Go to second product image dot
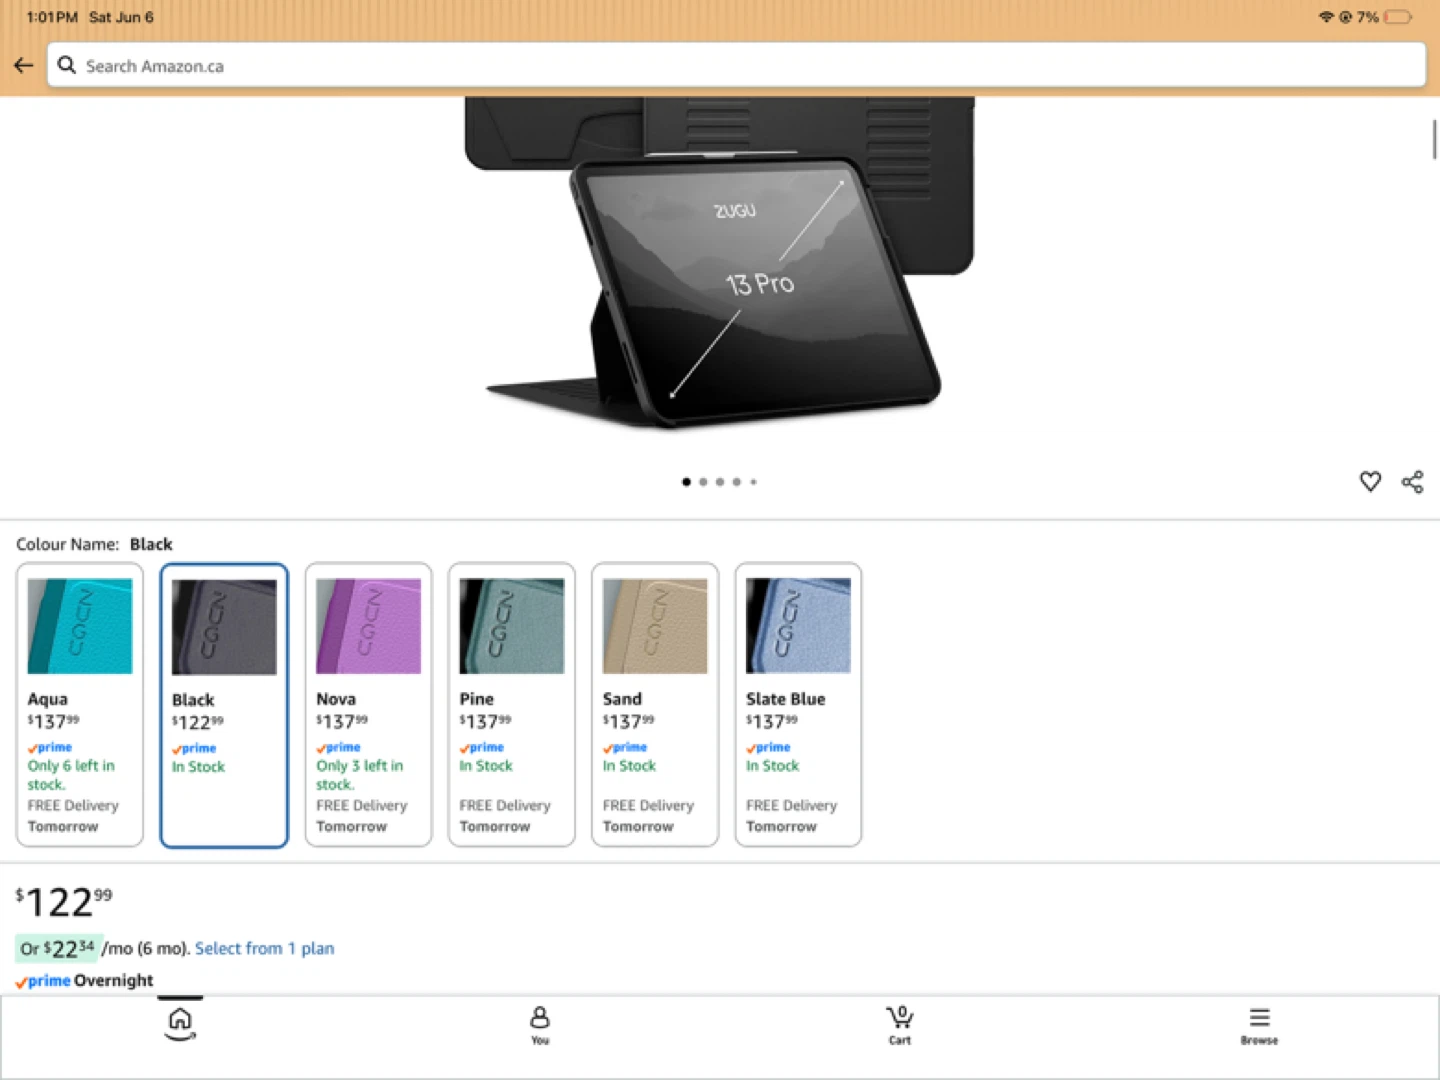 pos(703,482)
